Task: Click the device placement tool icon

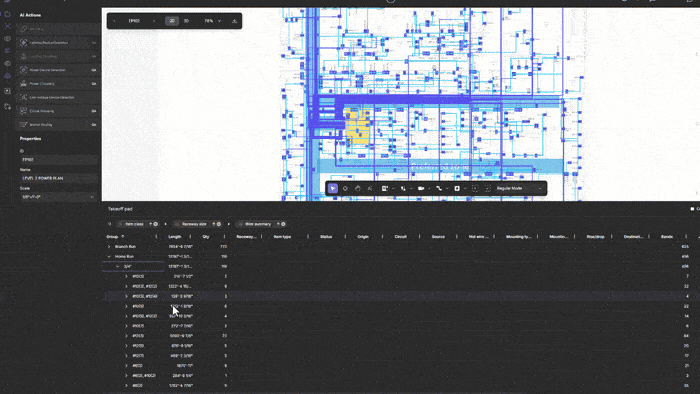Action: click(403, 189)
